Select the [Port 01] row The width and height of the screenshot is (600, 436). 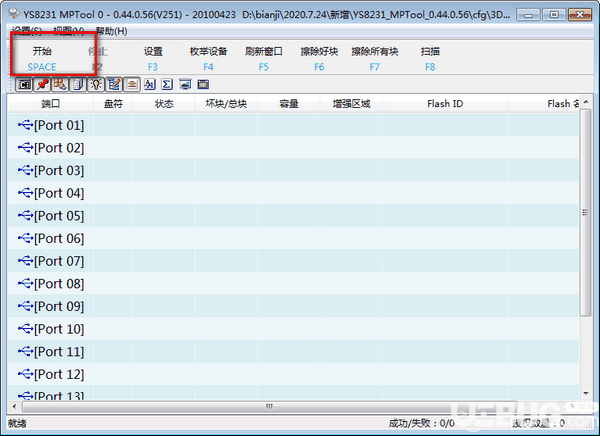coord(293,125)
